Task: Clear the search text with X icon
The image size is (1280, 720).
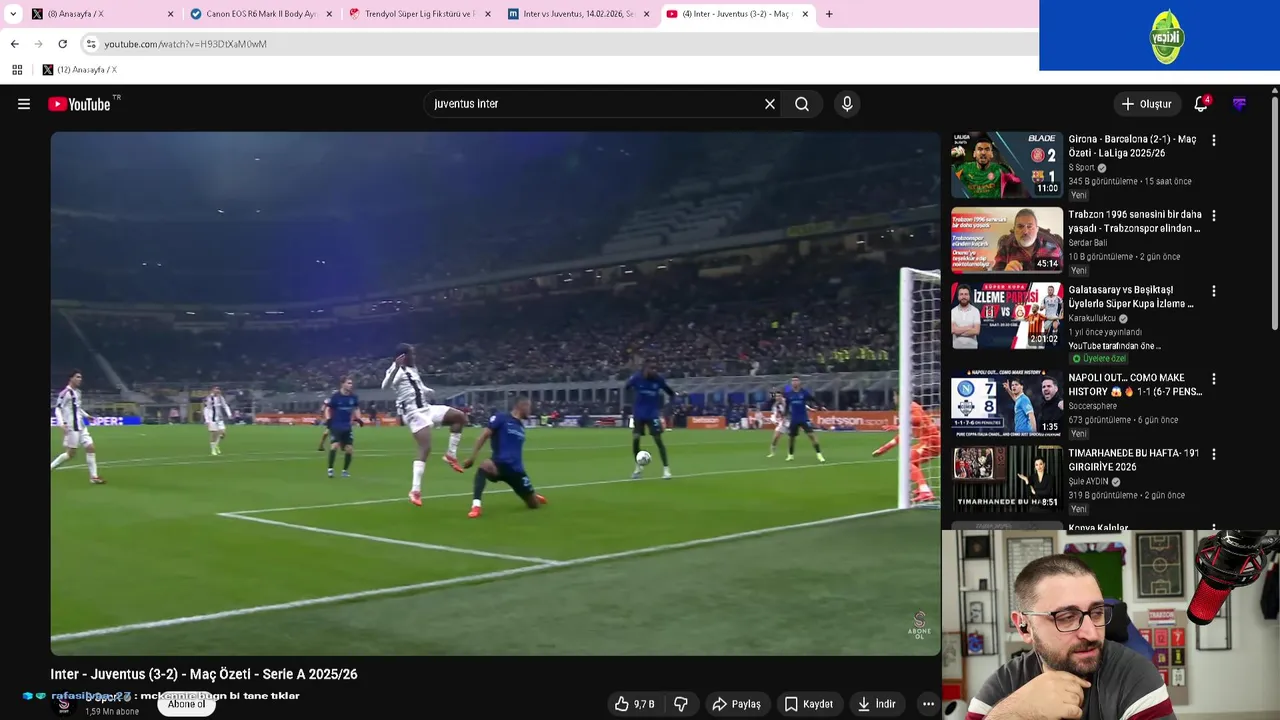Action: click(770, 104)
